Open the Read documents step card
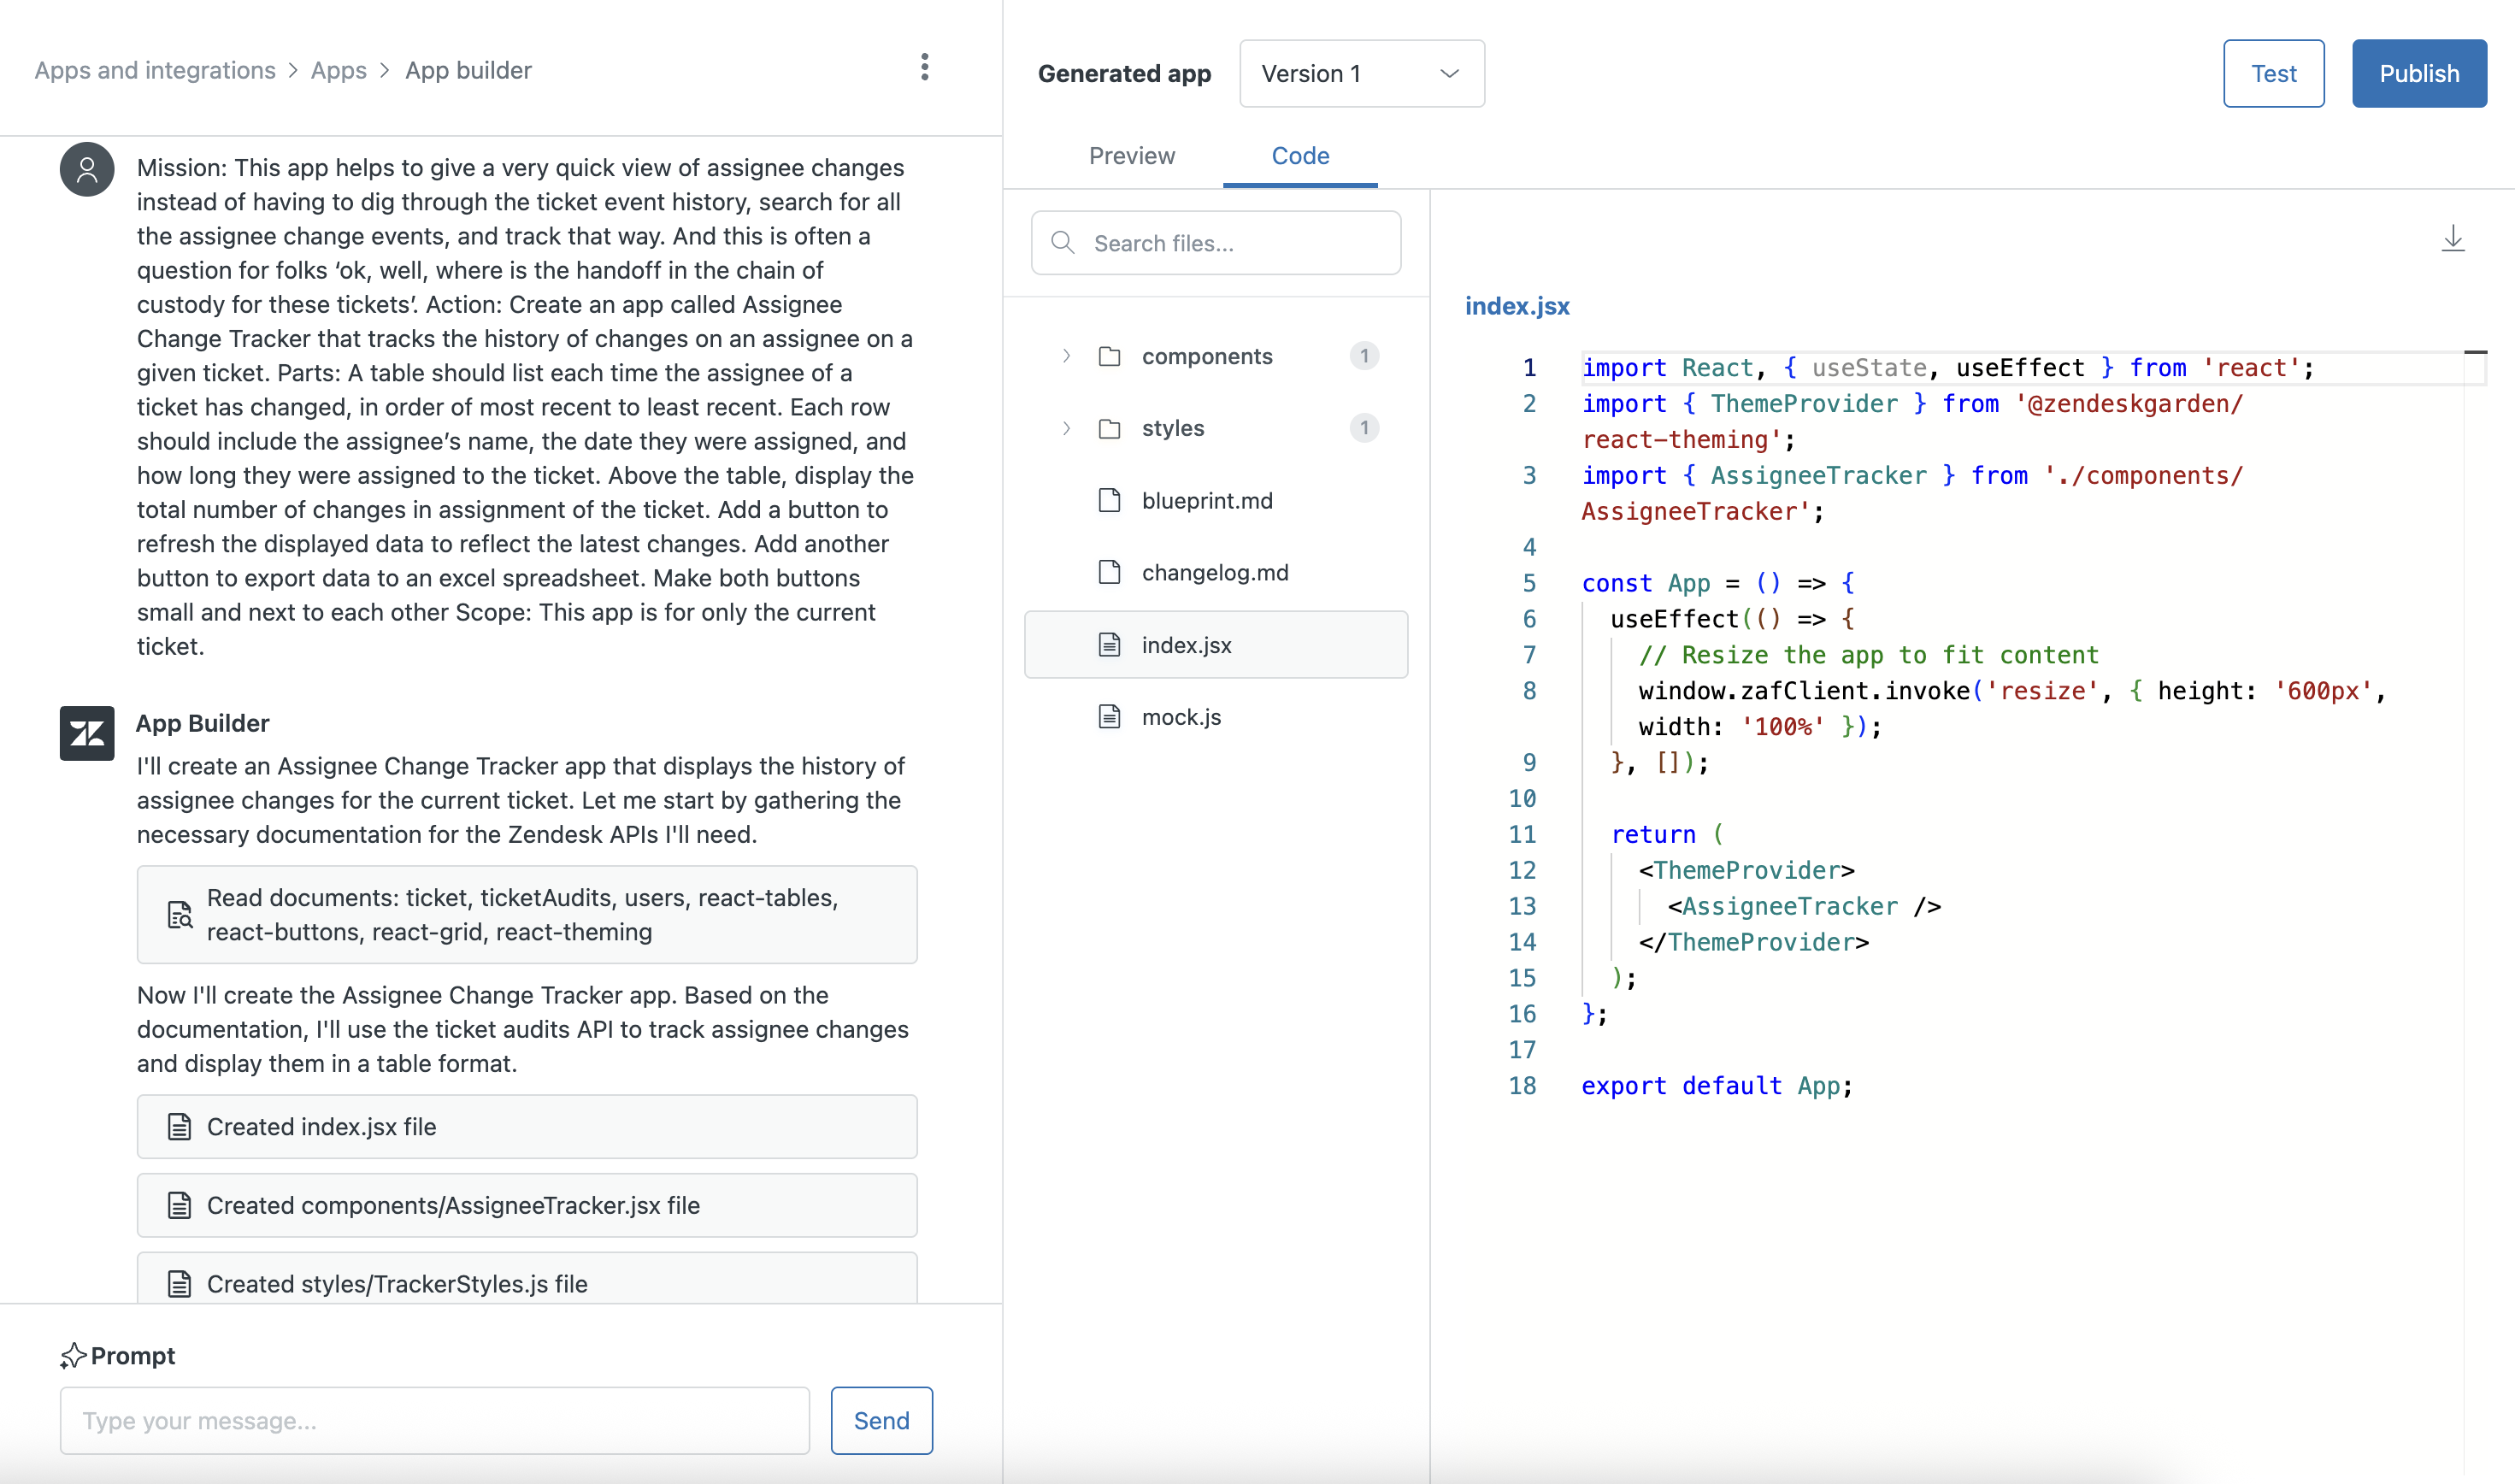Image resolution: width=2515 pixels, height=1484 pixels. click(527, 915)
